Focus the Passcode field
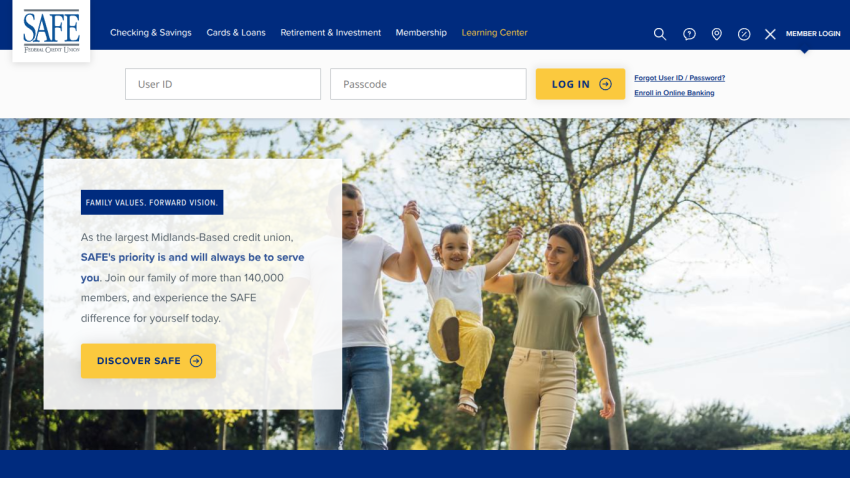Viewport: 850px width, 478px height. click(428, 84)
